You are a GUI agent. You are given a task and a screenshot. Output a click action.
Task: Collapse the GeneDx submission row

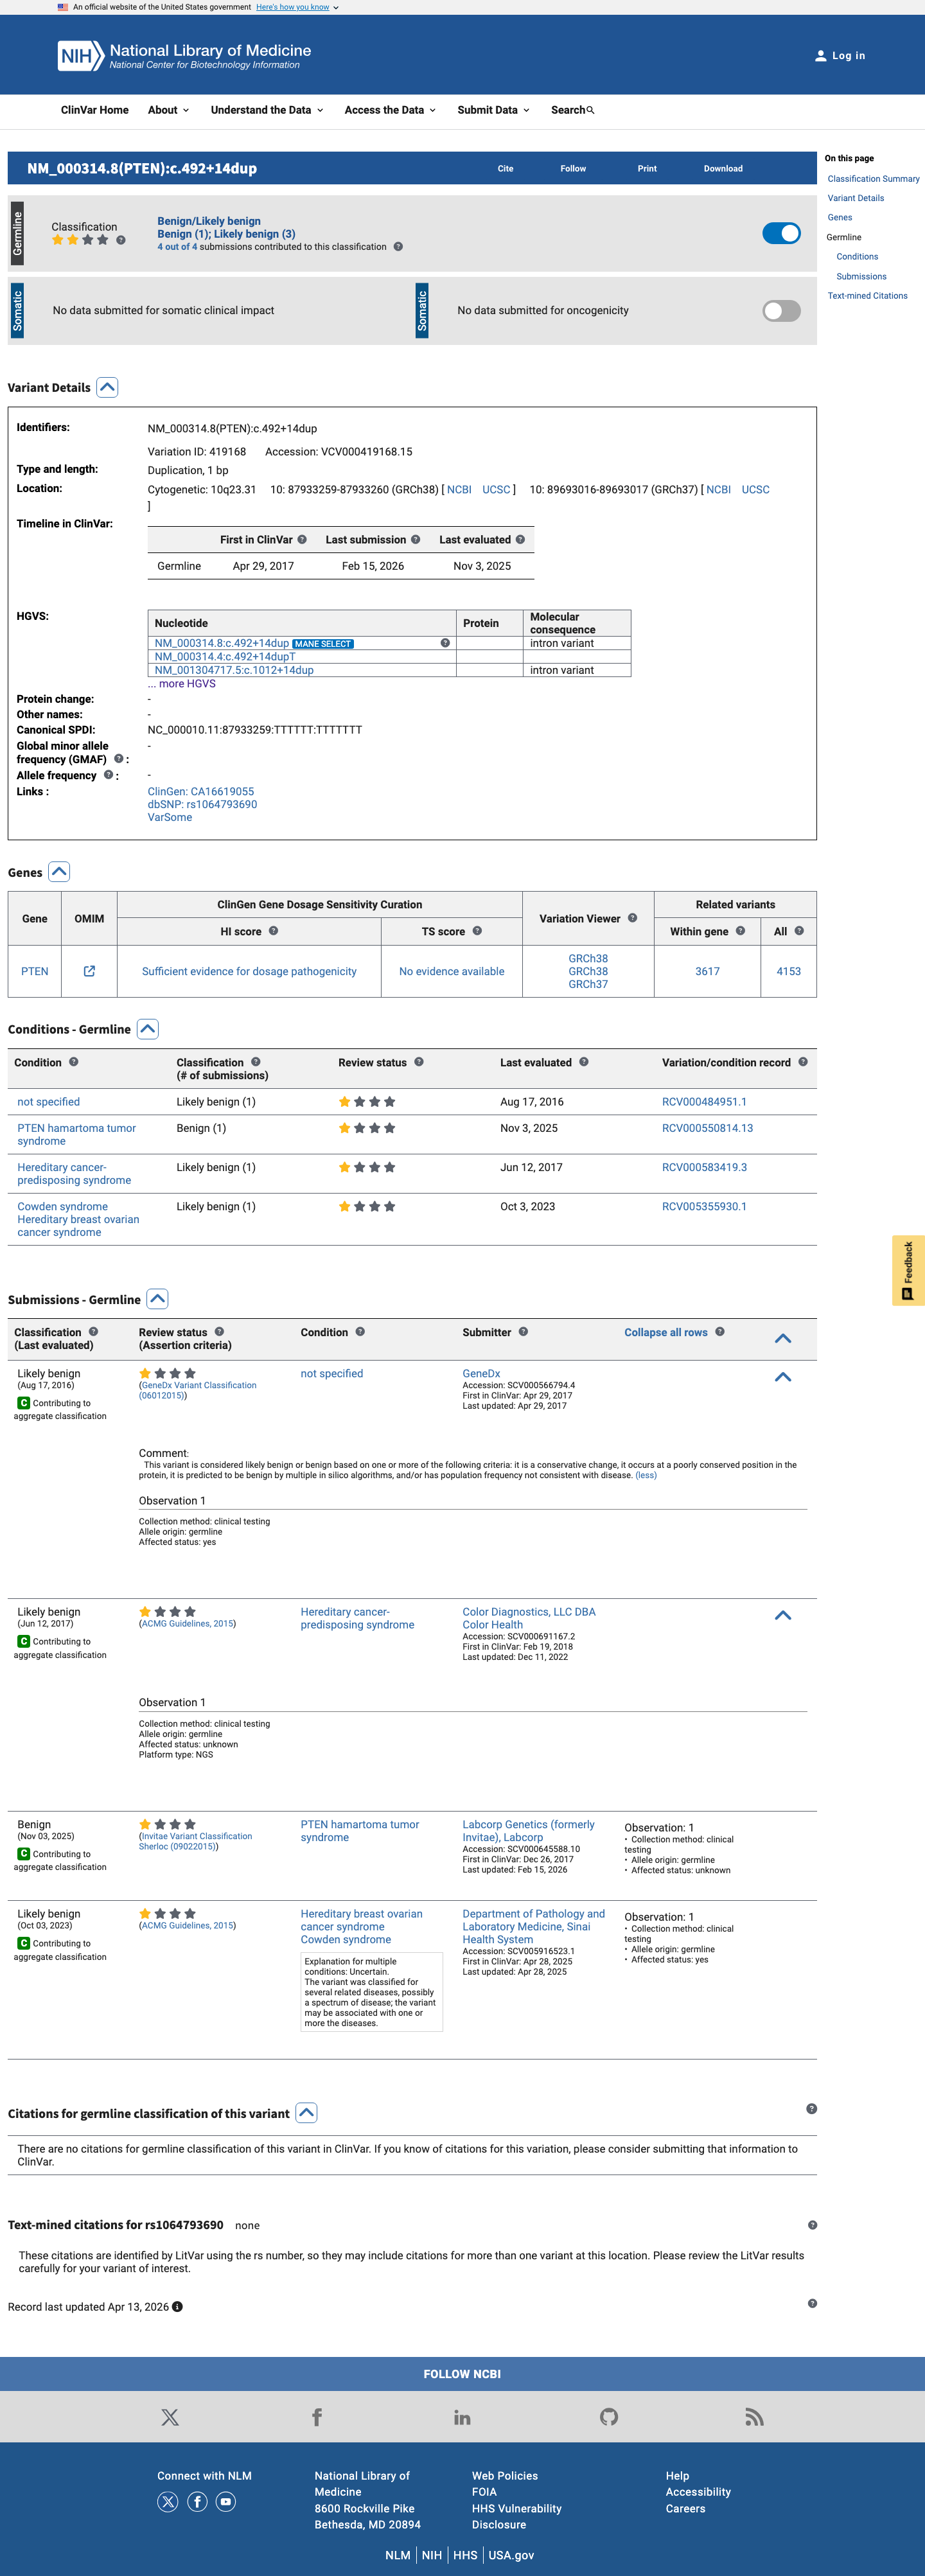(x=783, y=1377)
